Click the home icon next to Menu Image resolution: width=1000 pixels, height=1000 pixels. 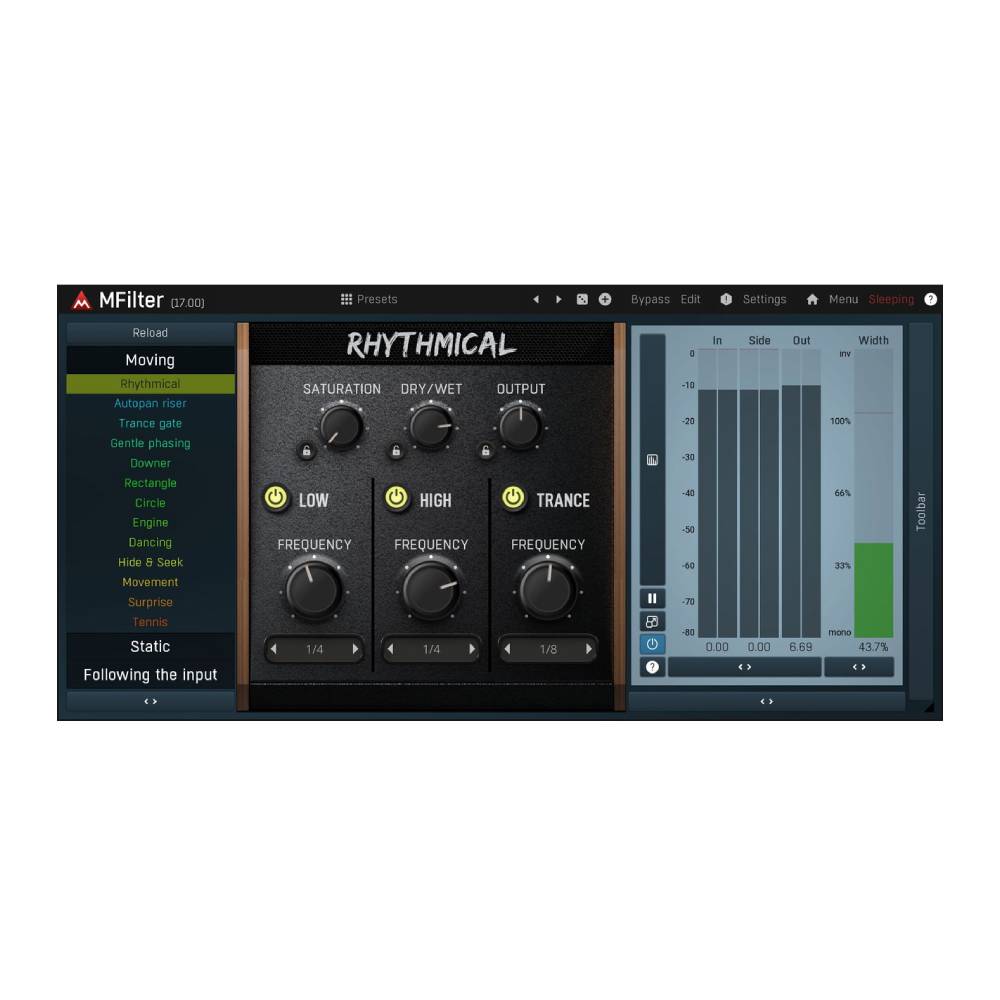click(x=812, y=299)
